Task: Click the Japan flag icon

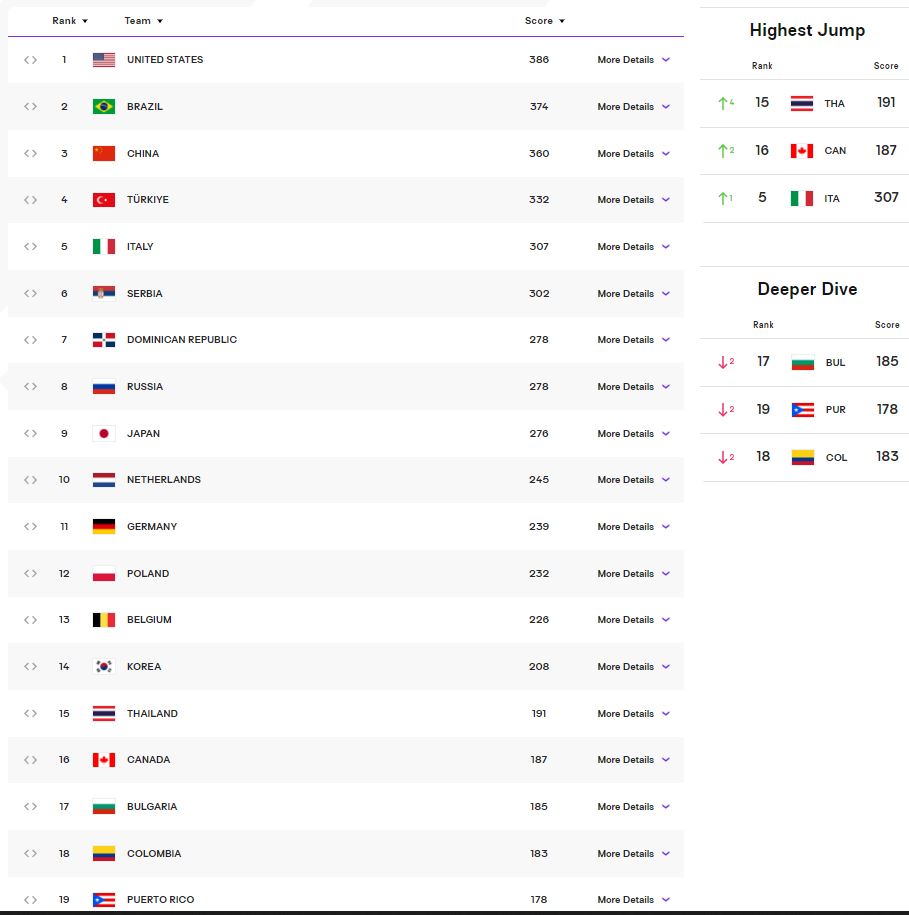Action: coord(104,434)
